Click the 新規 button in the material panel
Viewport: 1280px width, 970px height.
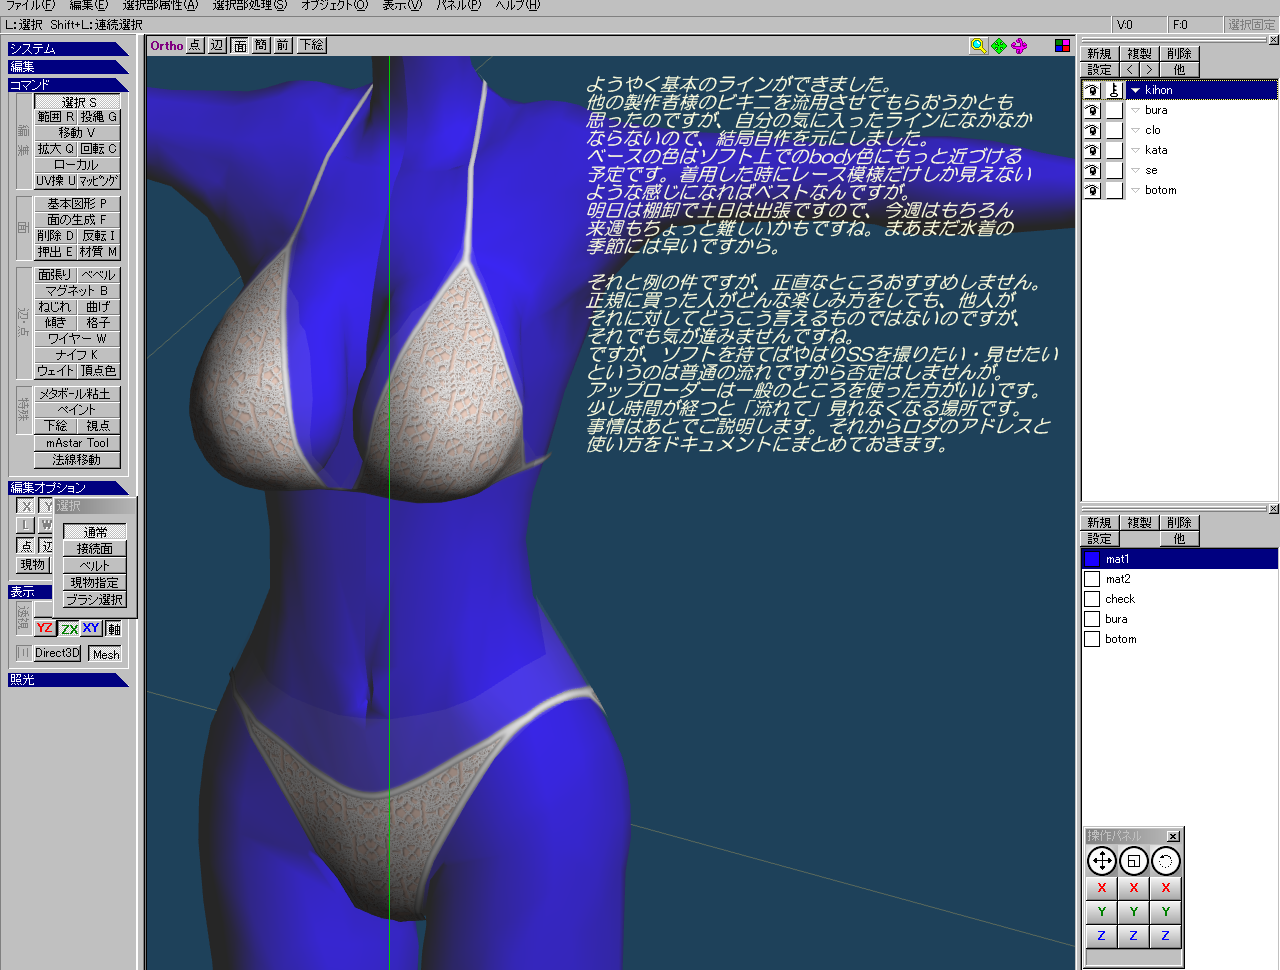(1099, 523)
